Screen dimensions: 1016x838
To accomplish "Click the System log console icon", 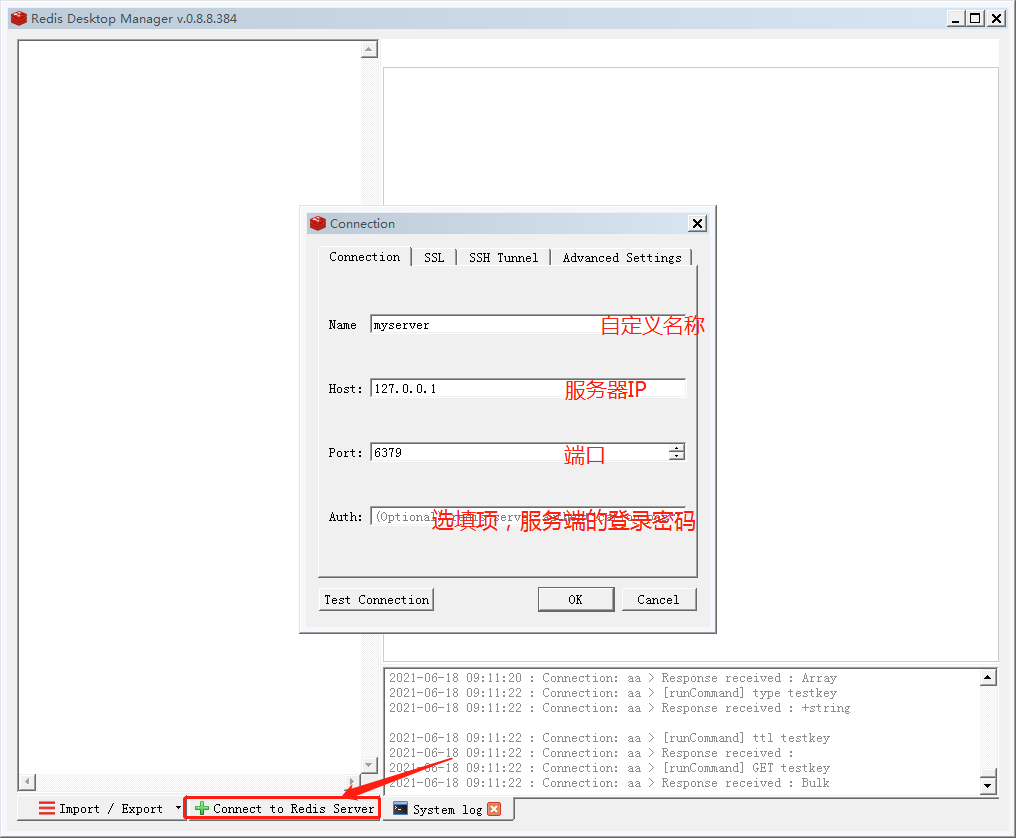I will 400,808.
